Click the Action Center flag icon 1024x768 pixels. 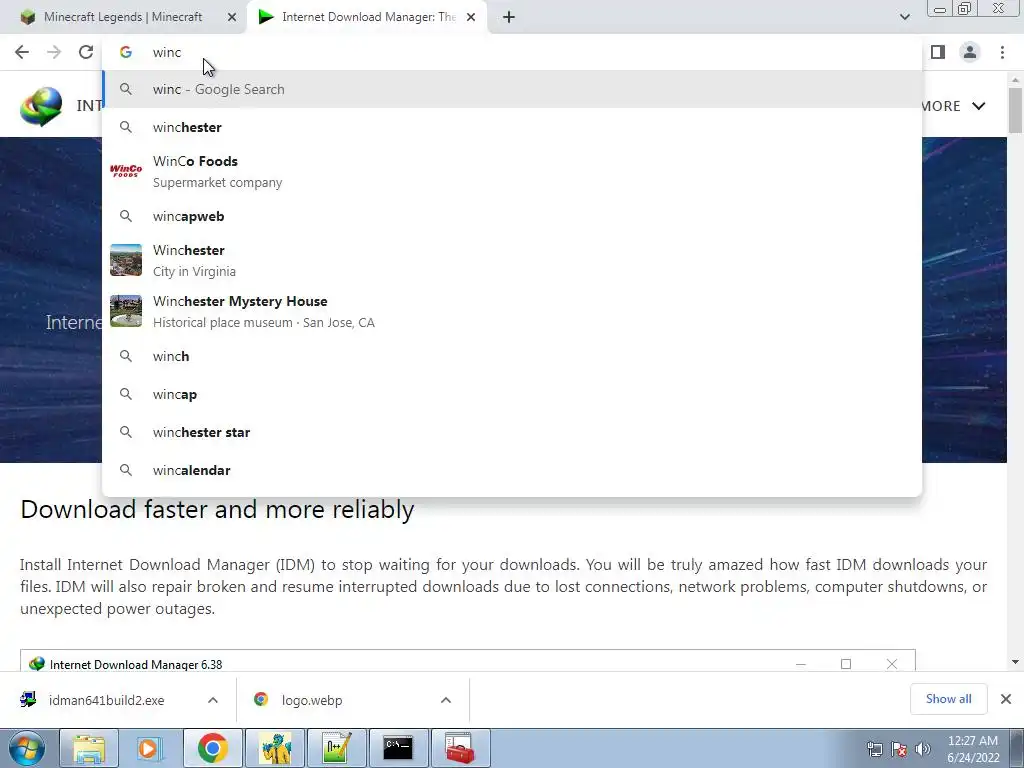pos(899,749)
